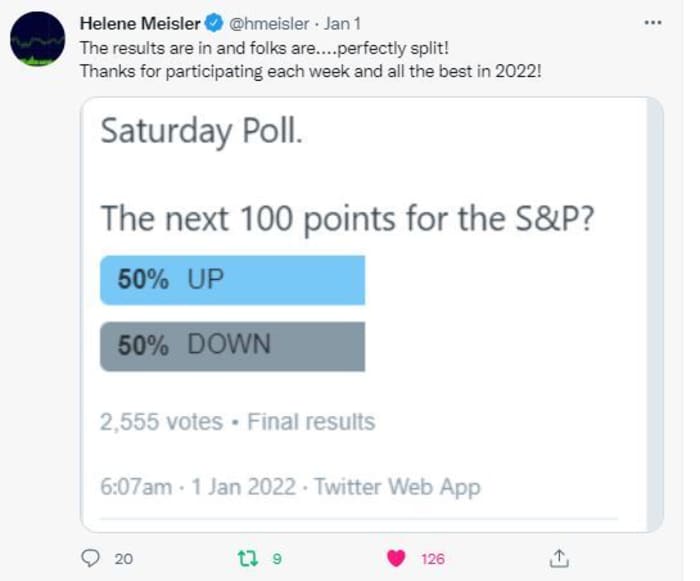Click the Final results label
Image resolution: width=700 pixels, height=581 pixels.
309,422
